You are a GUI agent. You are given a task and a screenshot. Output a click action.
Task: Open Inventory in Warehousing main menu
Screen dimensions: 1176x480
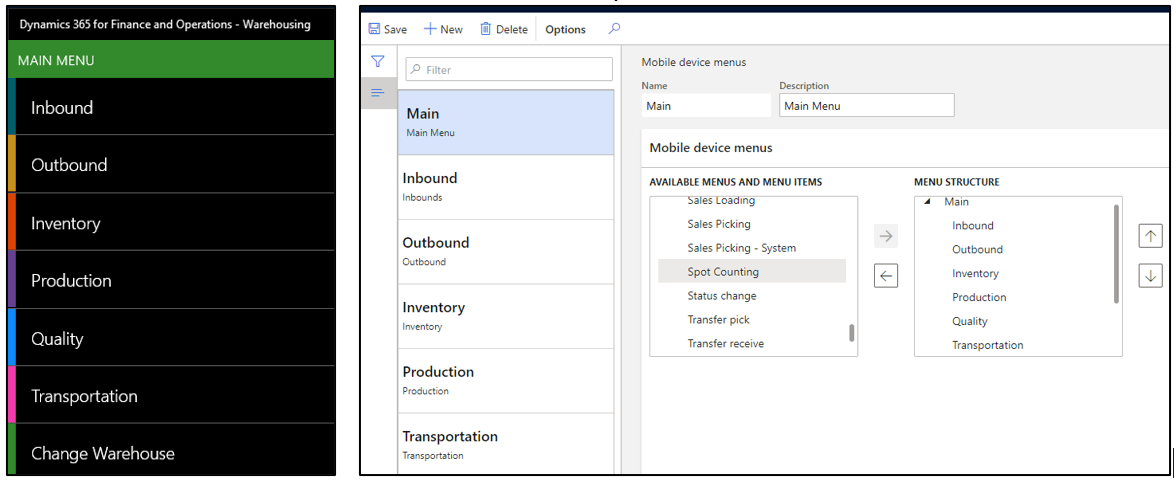[x=171, y=223]
